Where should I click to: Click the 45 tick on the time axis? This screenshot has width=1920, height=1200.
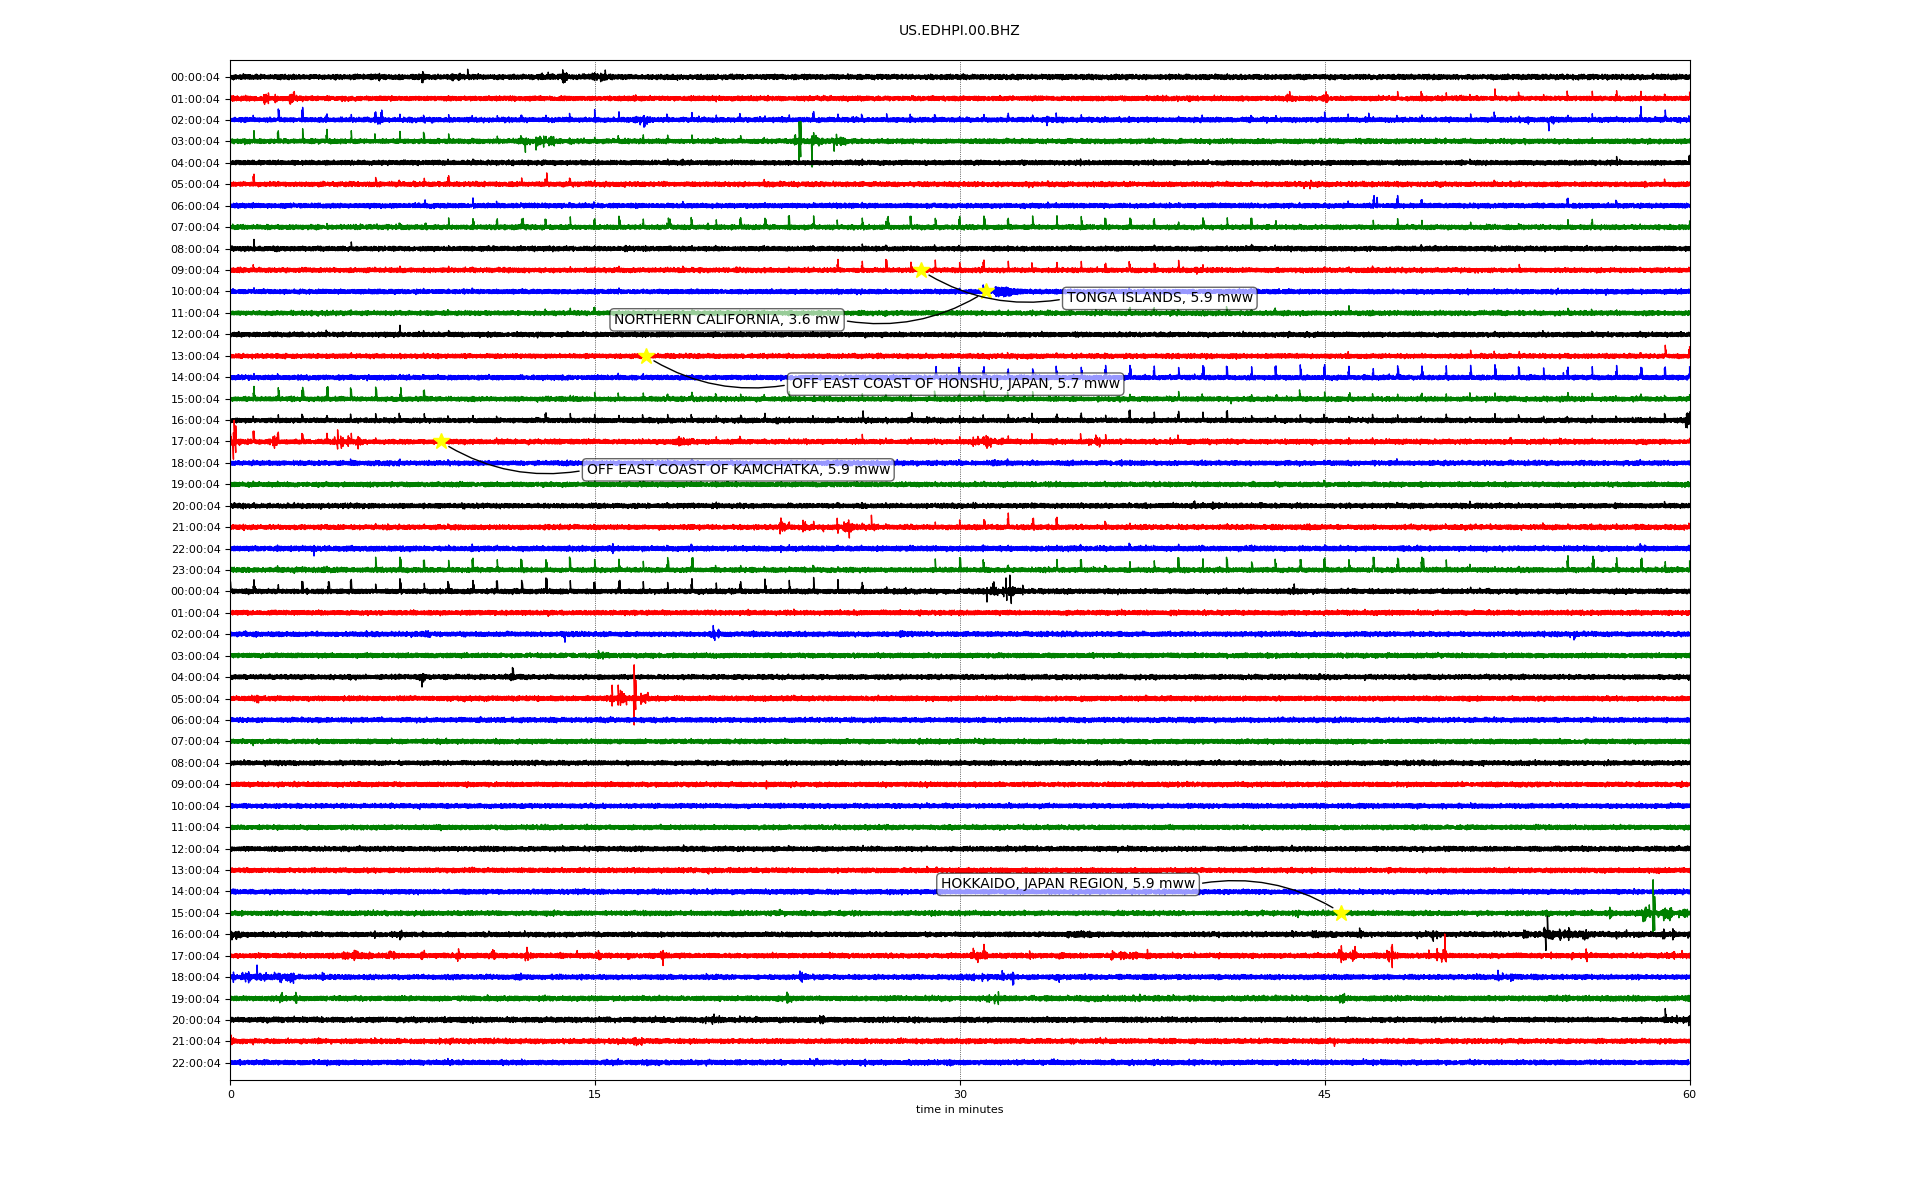click(x=1325, y=1094)
